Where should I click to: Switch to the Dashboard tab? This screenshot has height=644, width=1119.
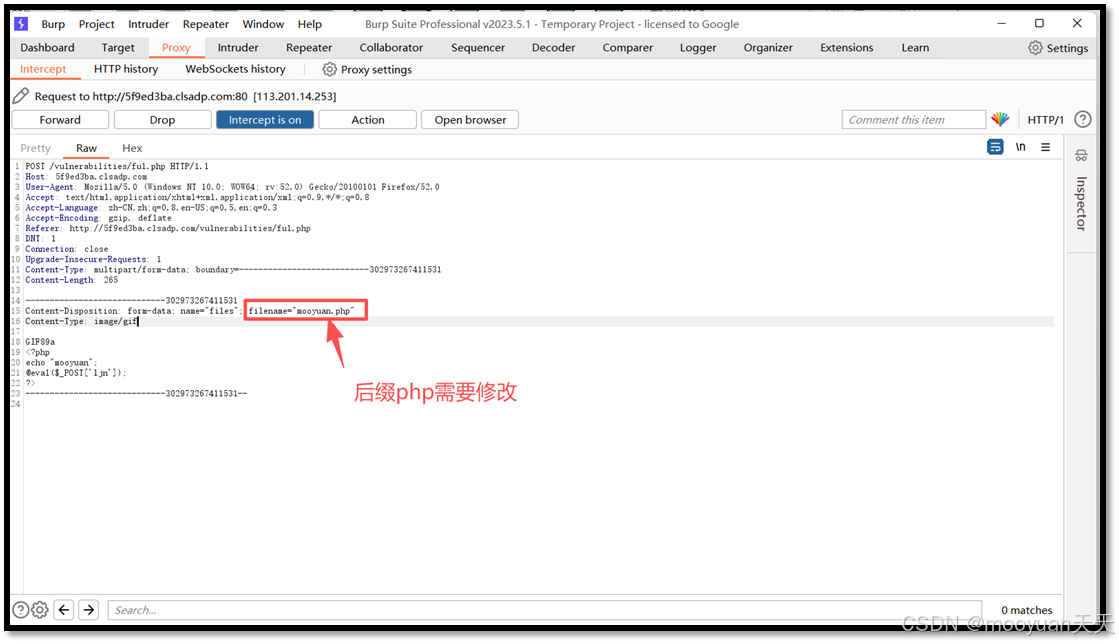pos(47,48)
